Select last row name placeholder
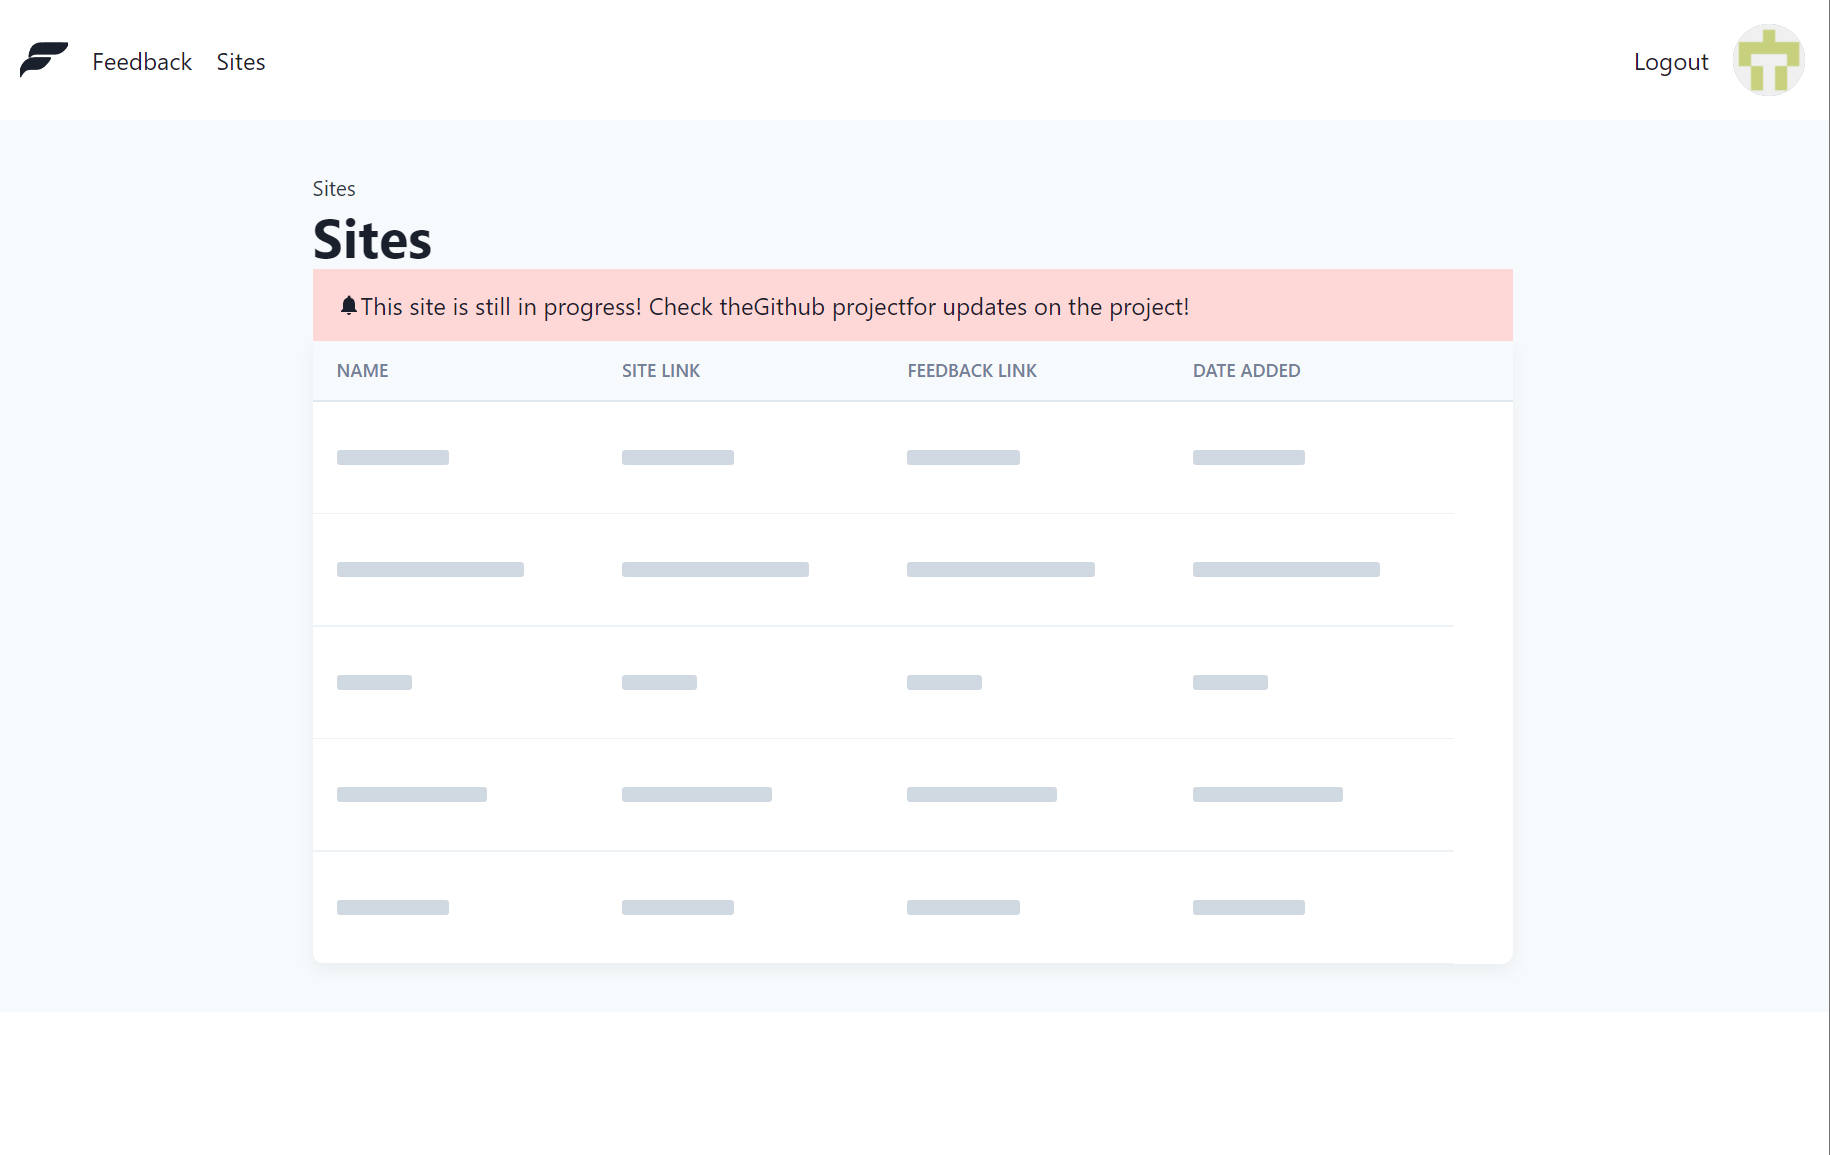1830x1155 pixels. click(393, 908)
